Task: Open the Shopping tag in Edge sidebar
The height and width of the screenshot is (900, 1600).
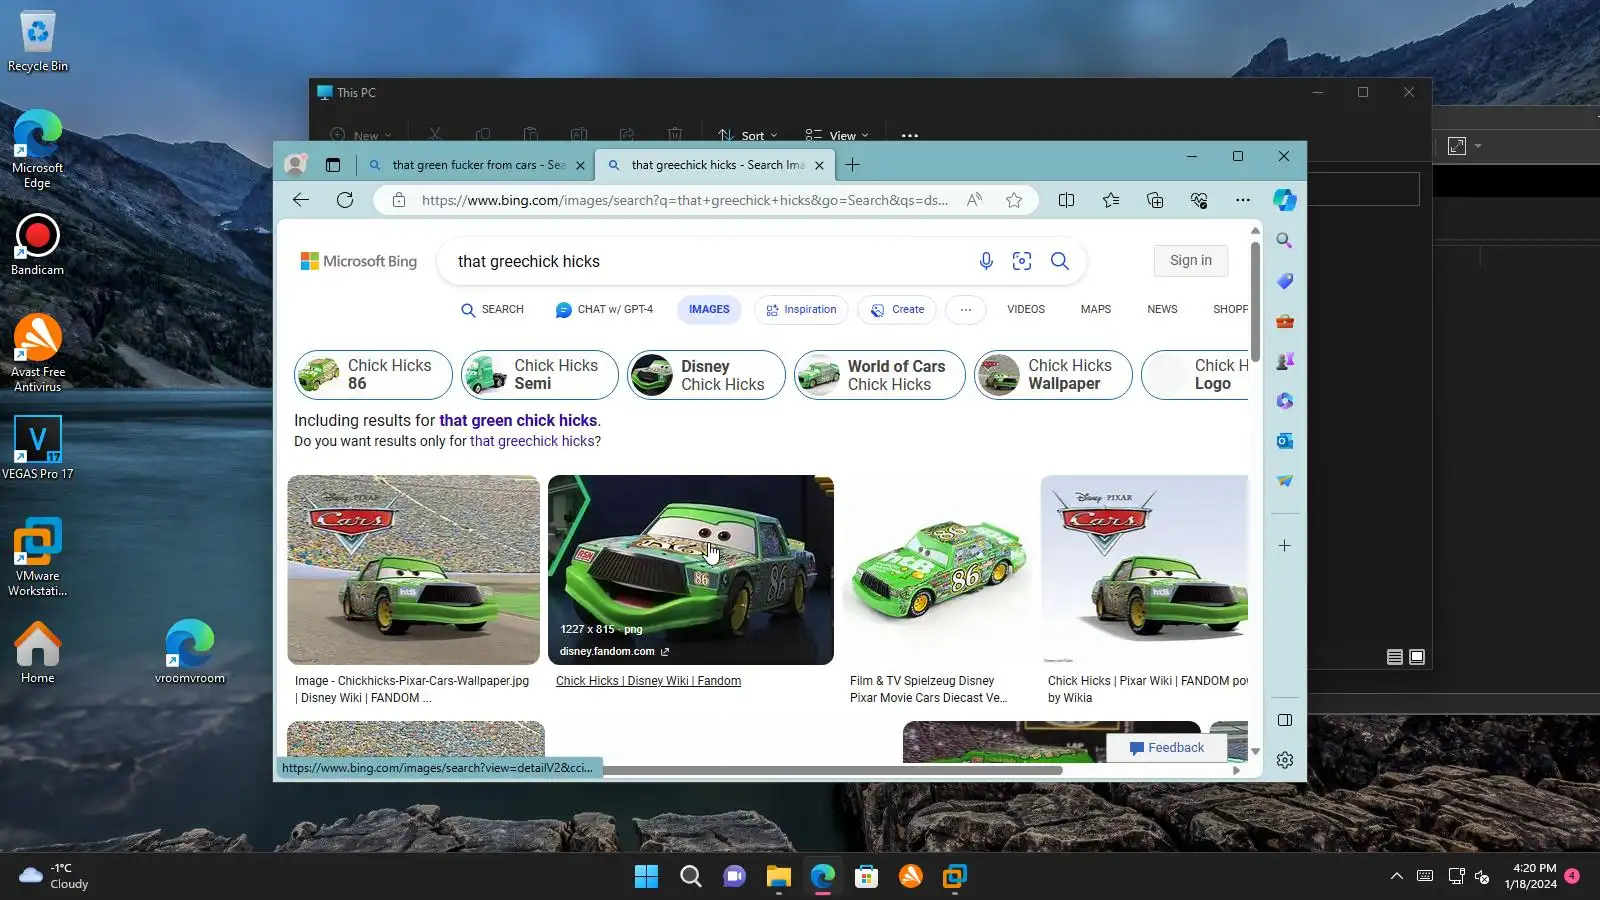Action: 1285,281
